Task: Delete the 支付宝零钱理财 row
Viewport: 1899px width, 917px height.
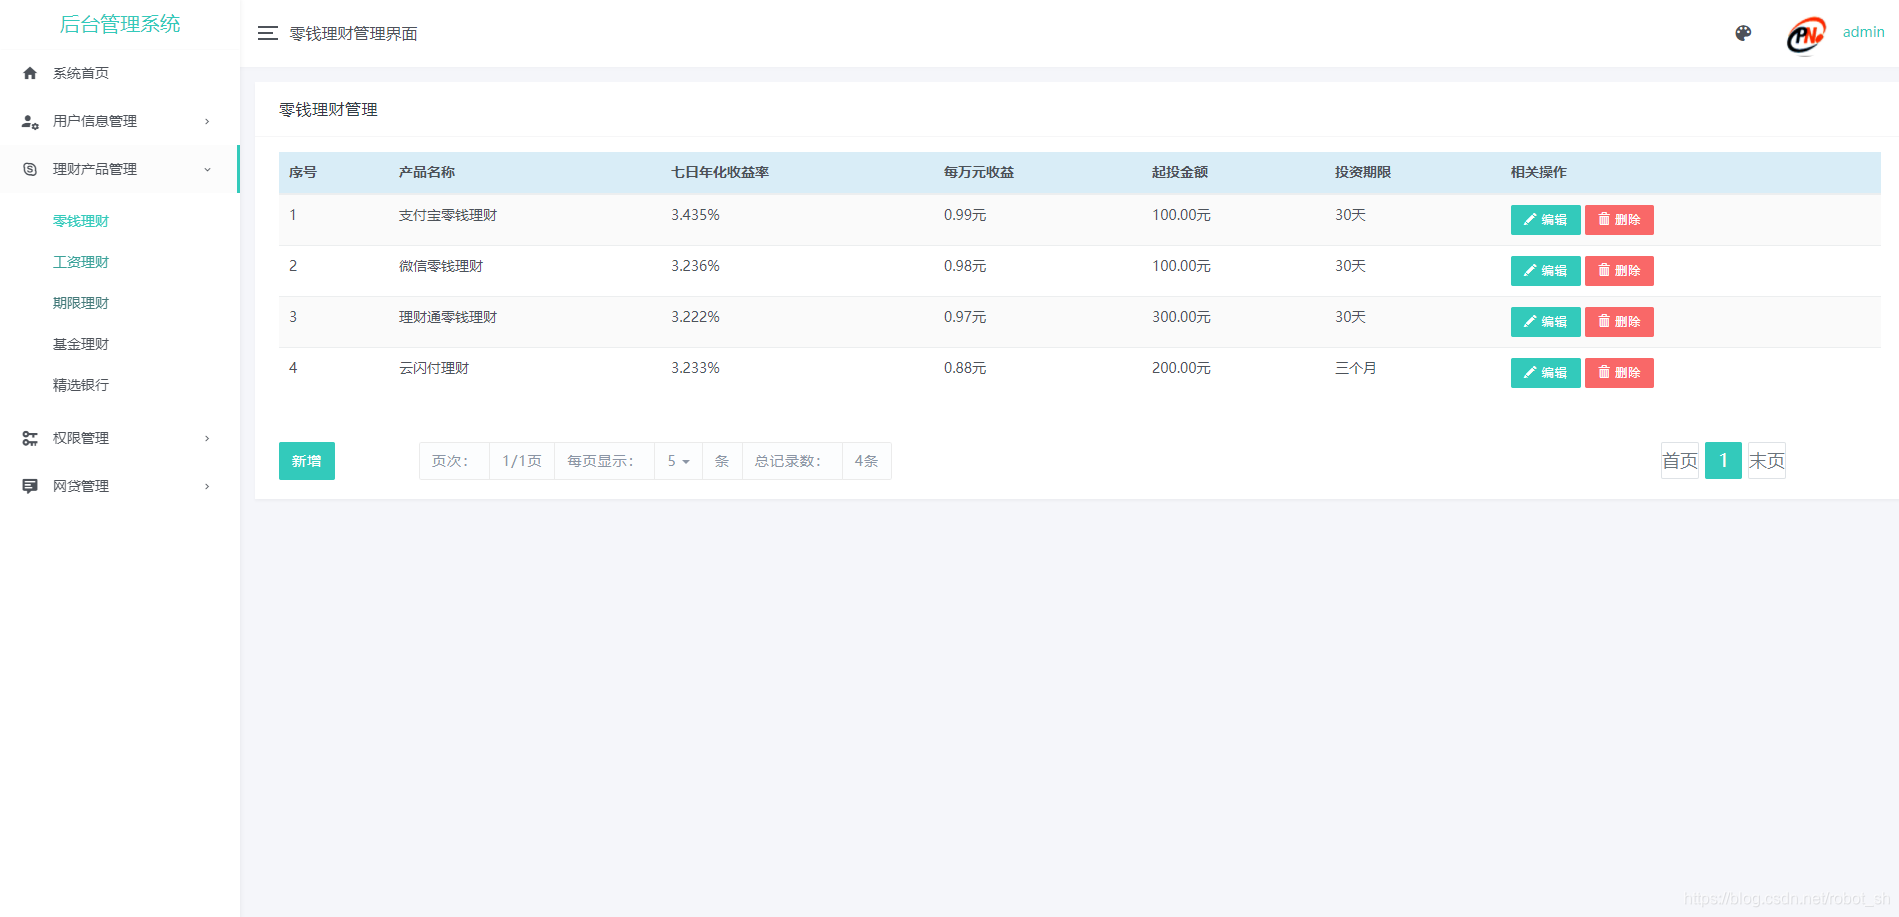Action: 1619,220
